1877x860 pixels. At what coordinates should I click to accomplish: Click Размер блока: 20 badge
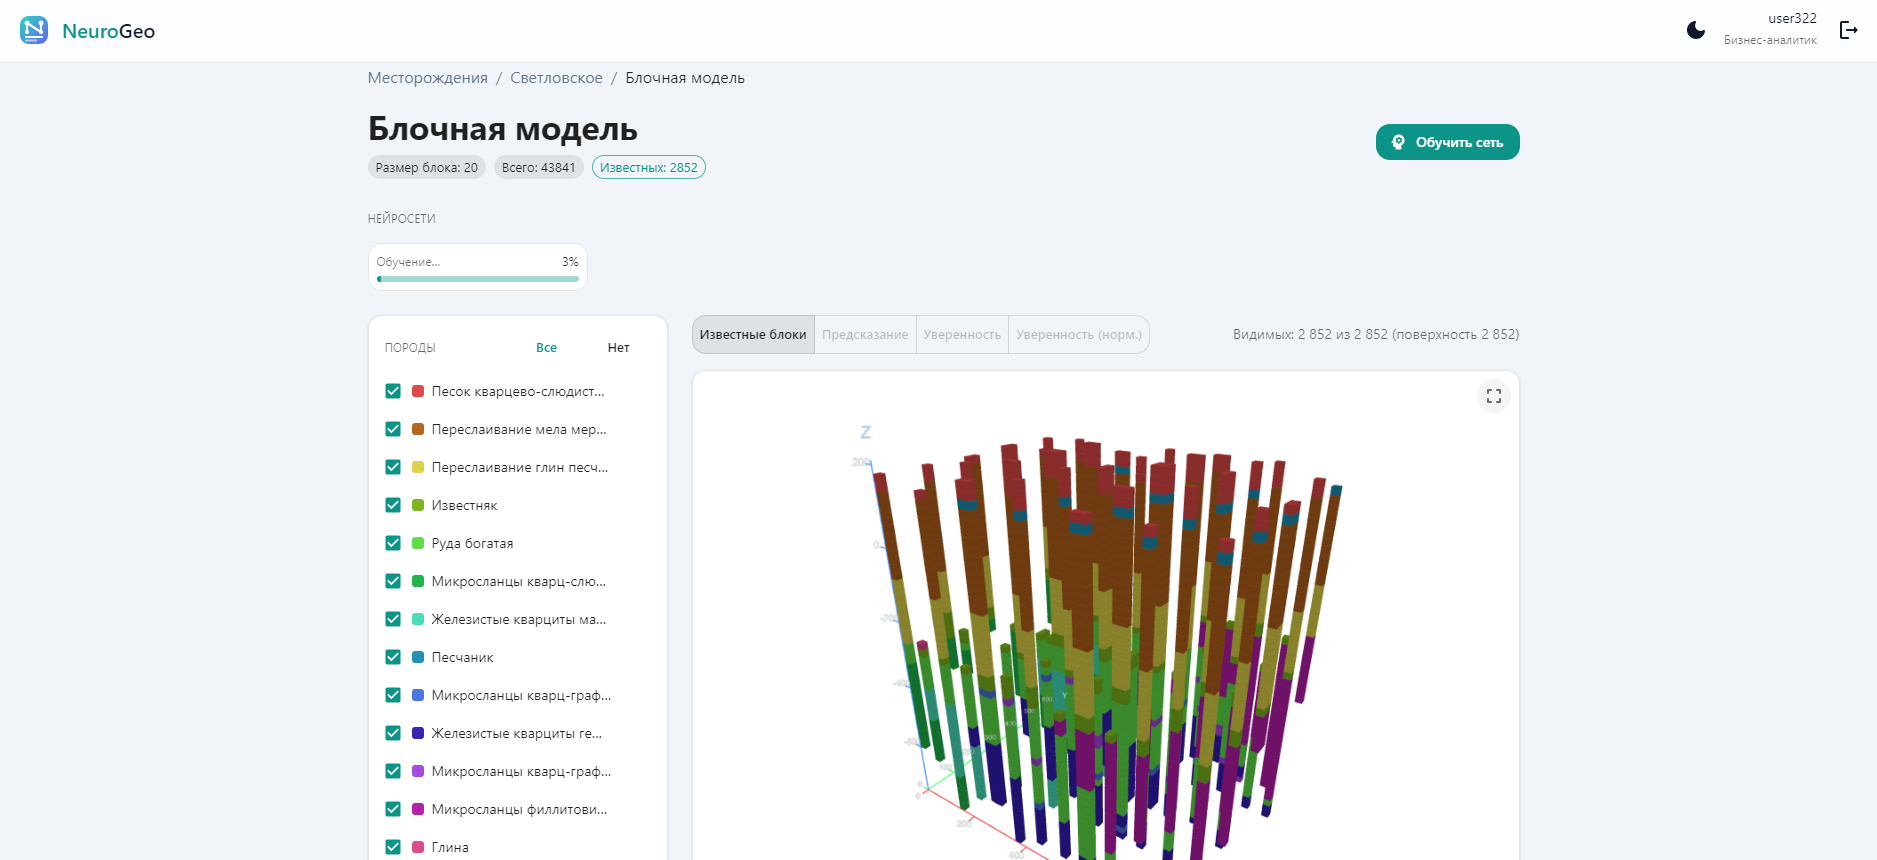pyautogui.click(x=427, y=168)
